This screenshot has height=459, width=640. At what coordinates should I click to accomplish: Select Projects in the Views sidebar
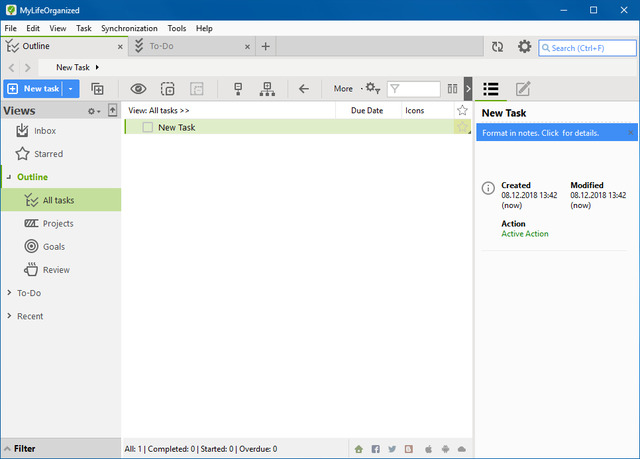pos(58,223)
